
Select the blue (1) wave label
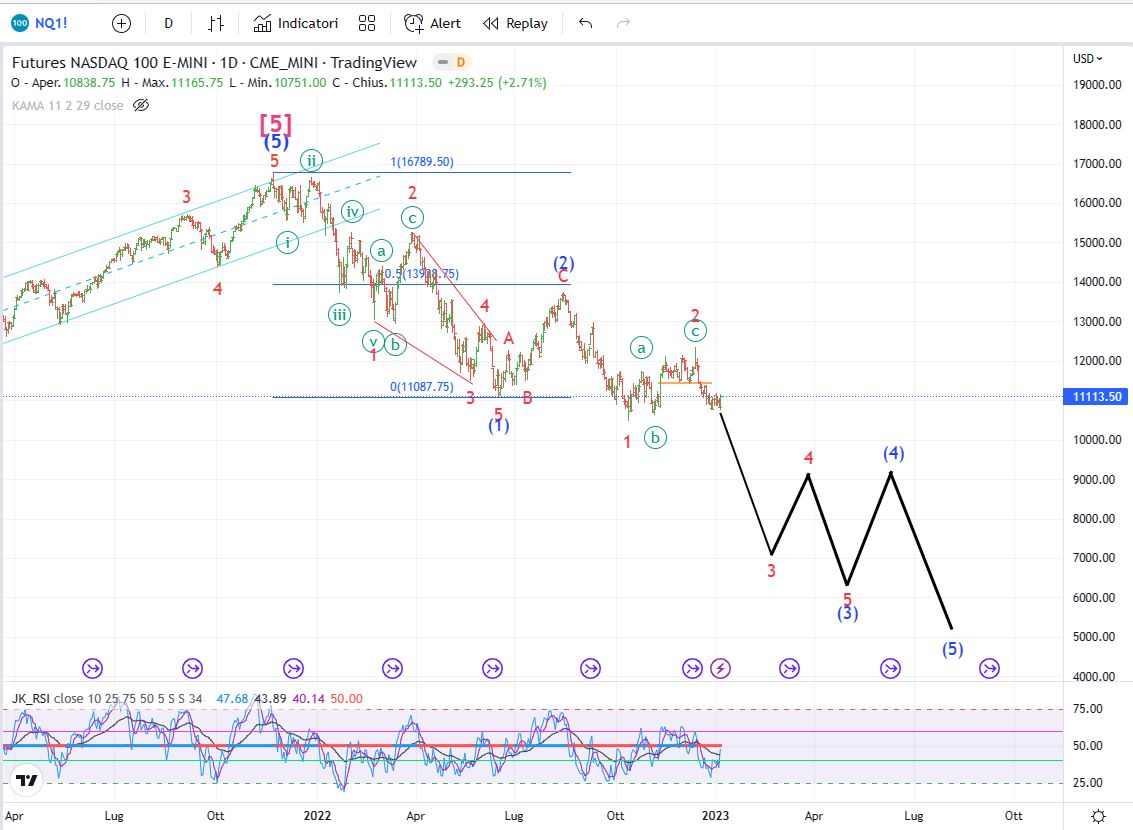[x=499, y=425]
